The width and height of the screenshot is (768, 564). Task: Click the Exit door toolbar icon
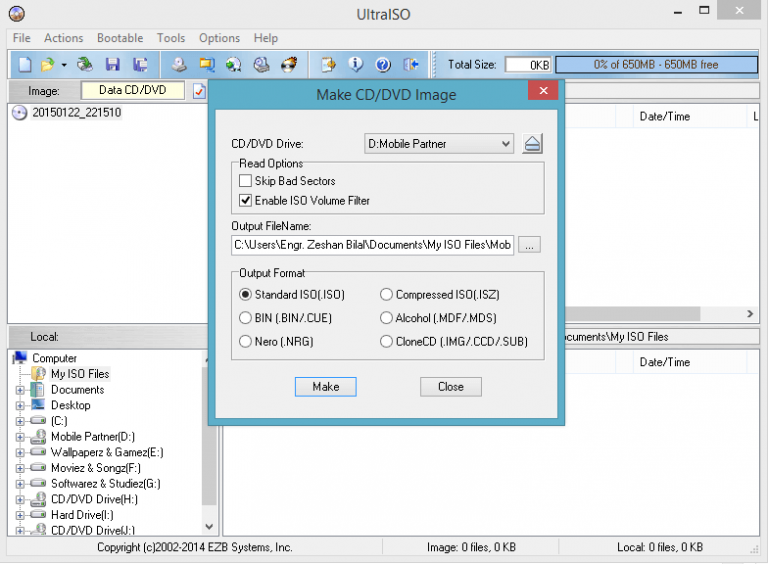click(410, 64)
